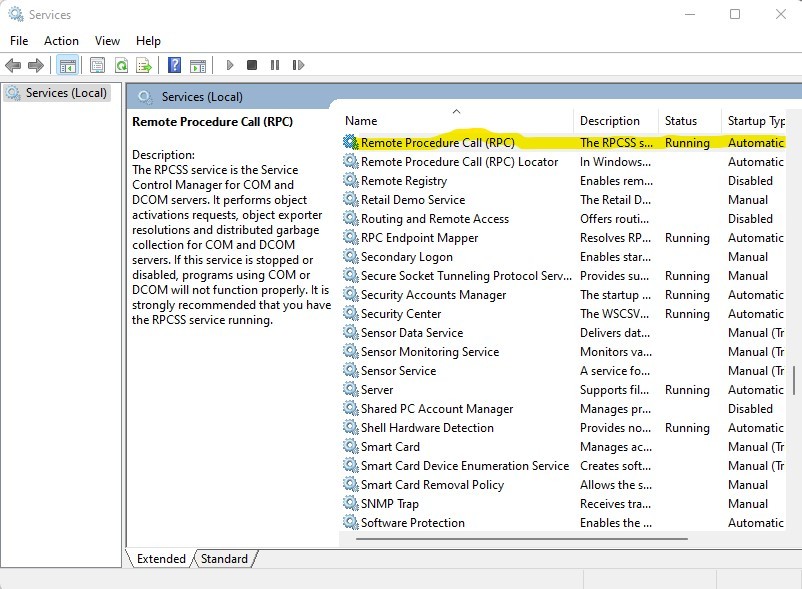The height and width of the screenshot is (589, 802).
Task: Select Shared PC Account Manager row
Action: 563,409
